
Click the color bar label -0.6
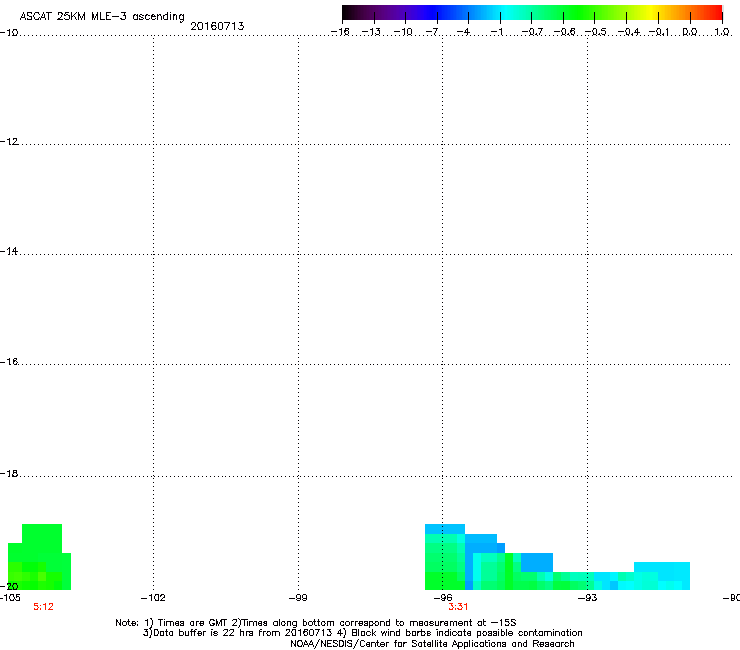click(x=564, y=32)
